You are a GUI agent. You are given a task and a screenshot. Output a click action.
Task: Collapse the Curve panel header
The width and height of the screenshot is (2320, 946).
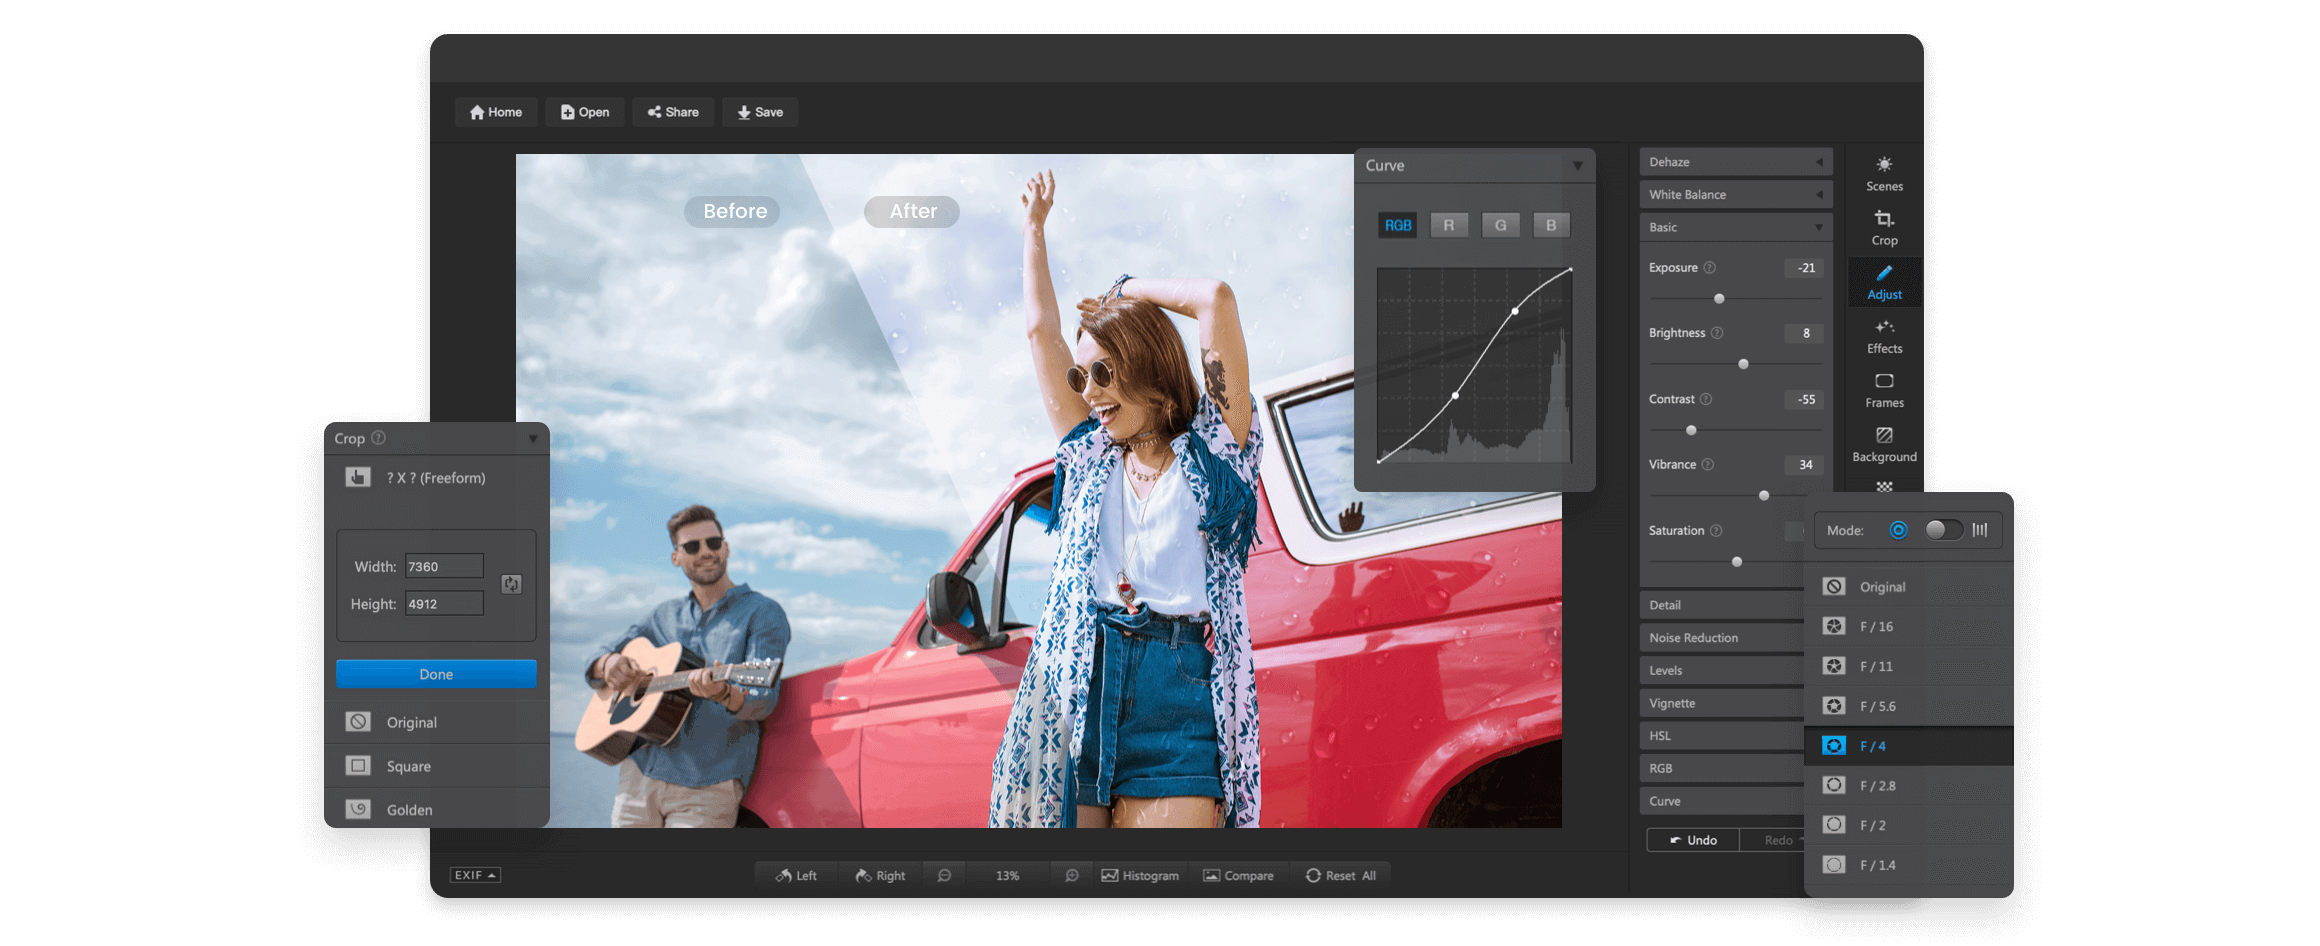pyautogui.click(x=1578, y=165)
